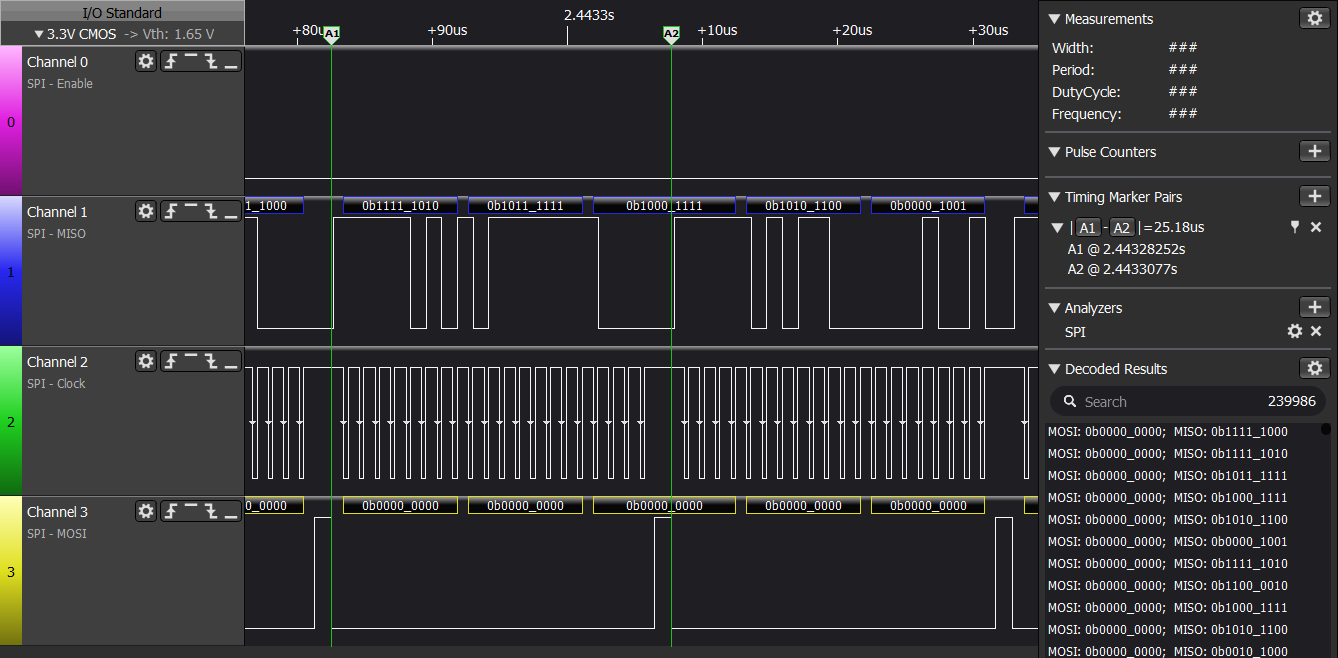
Task: Set falling edge trigger on Channel 3
Action: pos(211,512)
